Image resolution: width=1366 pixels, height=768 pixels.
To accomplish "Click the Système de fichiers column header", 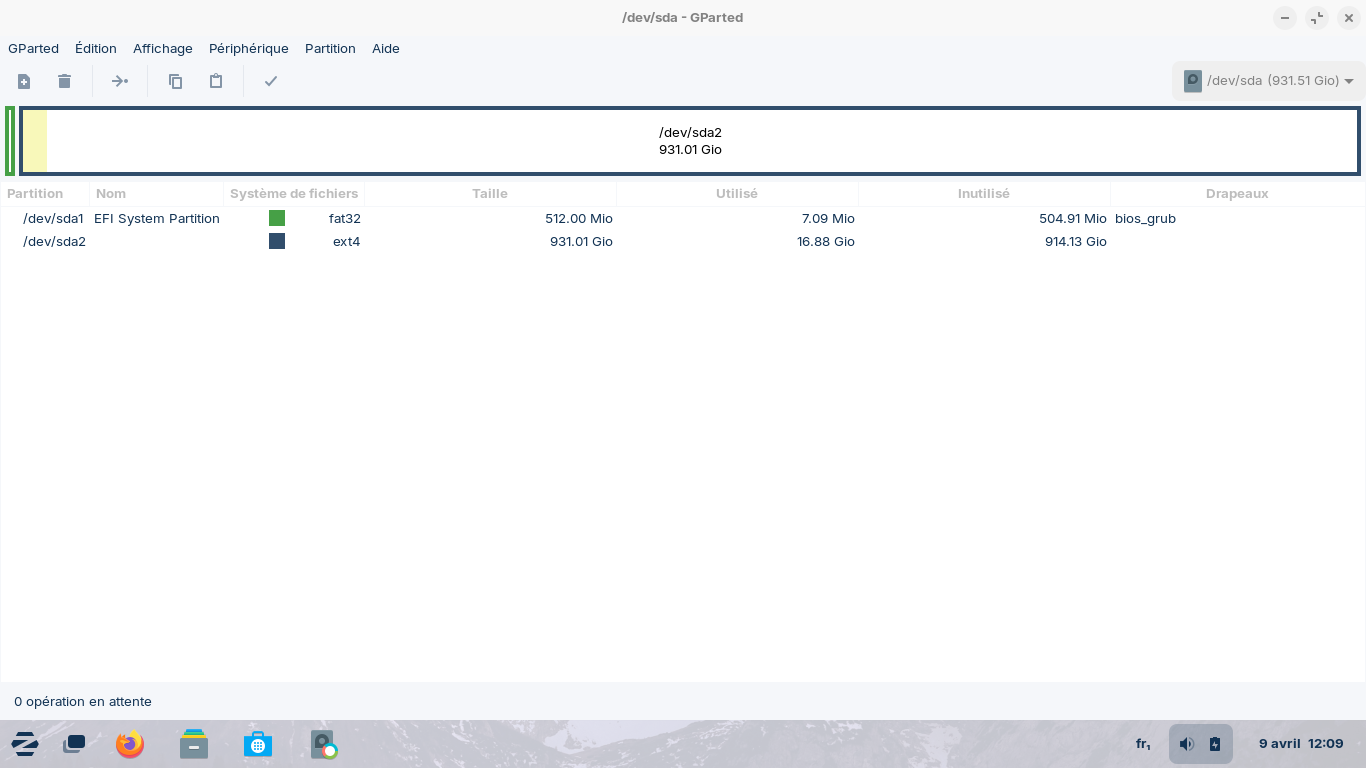I will point(293,194).
